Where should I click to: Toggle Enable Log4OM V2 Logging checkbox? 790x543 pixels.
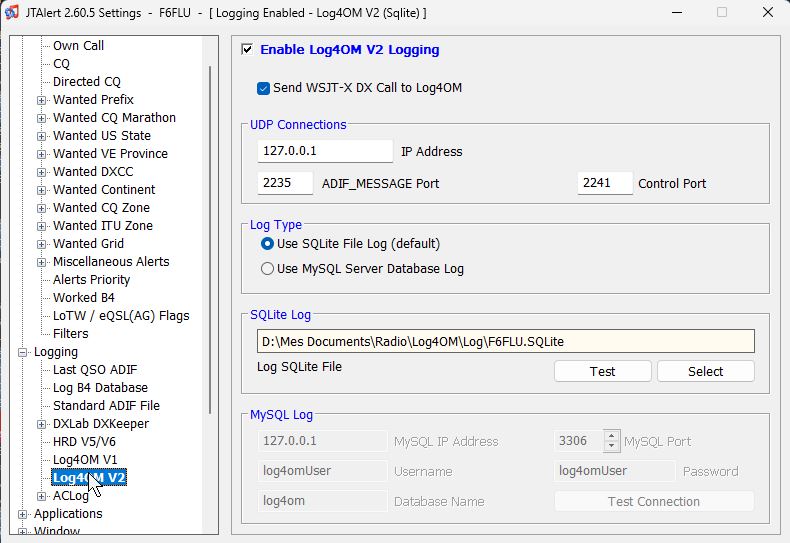point(247,49)
